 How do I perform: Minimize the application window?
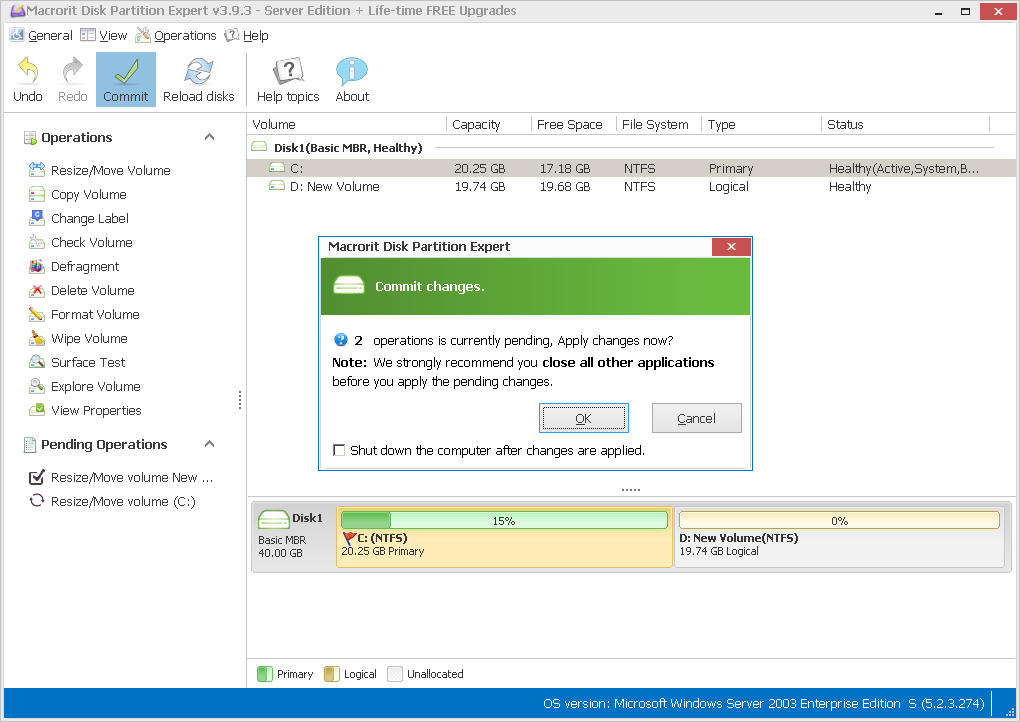[939, 11]
